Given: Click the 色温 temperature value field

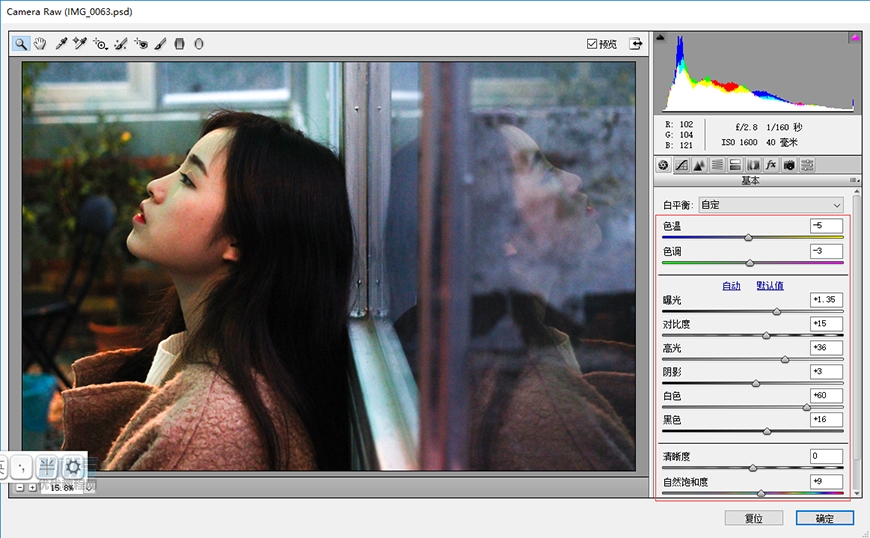Looking at the screenshot, I should coord(826,226).
